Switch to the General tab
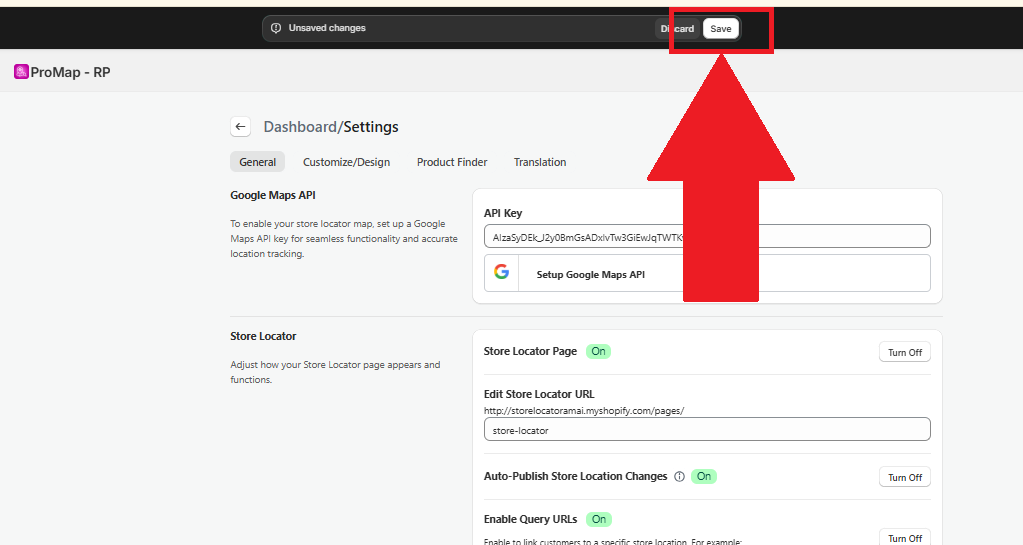Screen dimensions: 1023x545 coord(257,162)
